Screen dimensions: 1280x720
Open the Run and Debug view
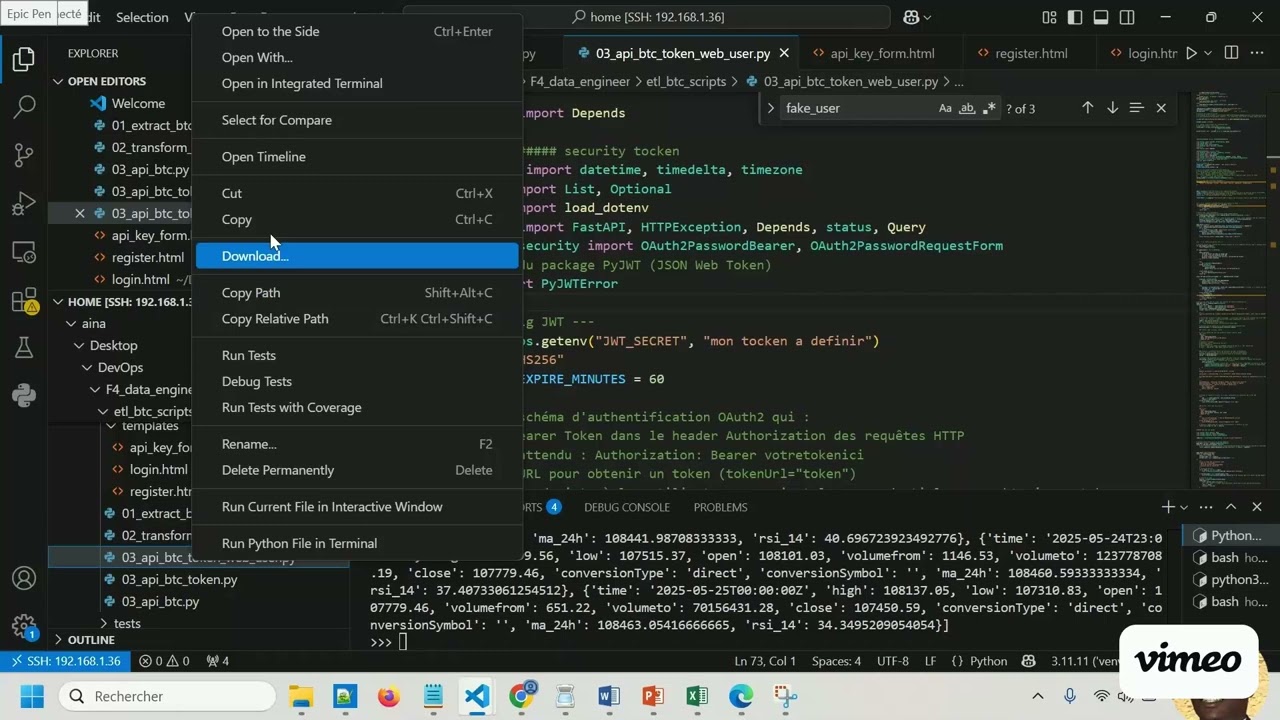pos(24,204)
